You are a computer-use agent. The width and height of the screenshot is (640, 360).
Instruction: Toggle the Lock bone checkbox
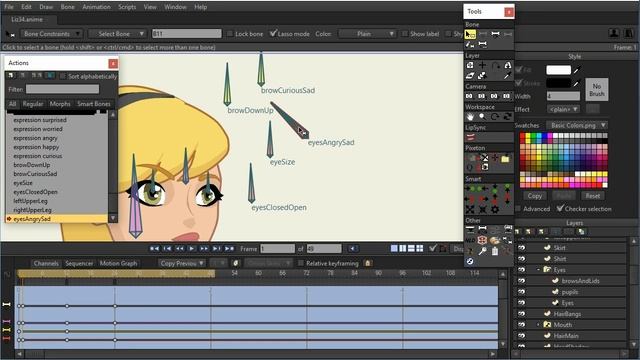point(230,34)
